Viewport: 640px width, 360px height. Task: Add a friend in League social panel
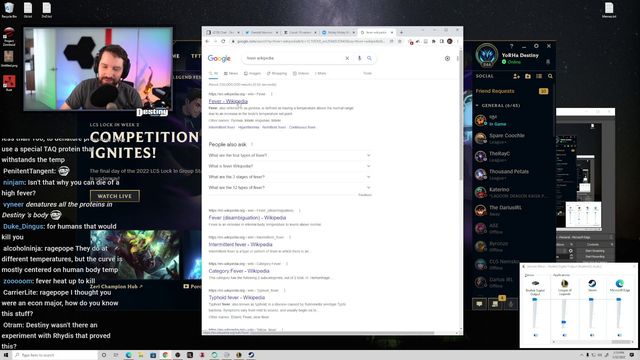point(516,76)
